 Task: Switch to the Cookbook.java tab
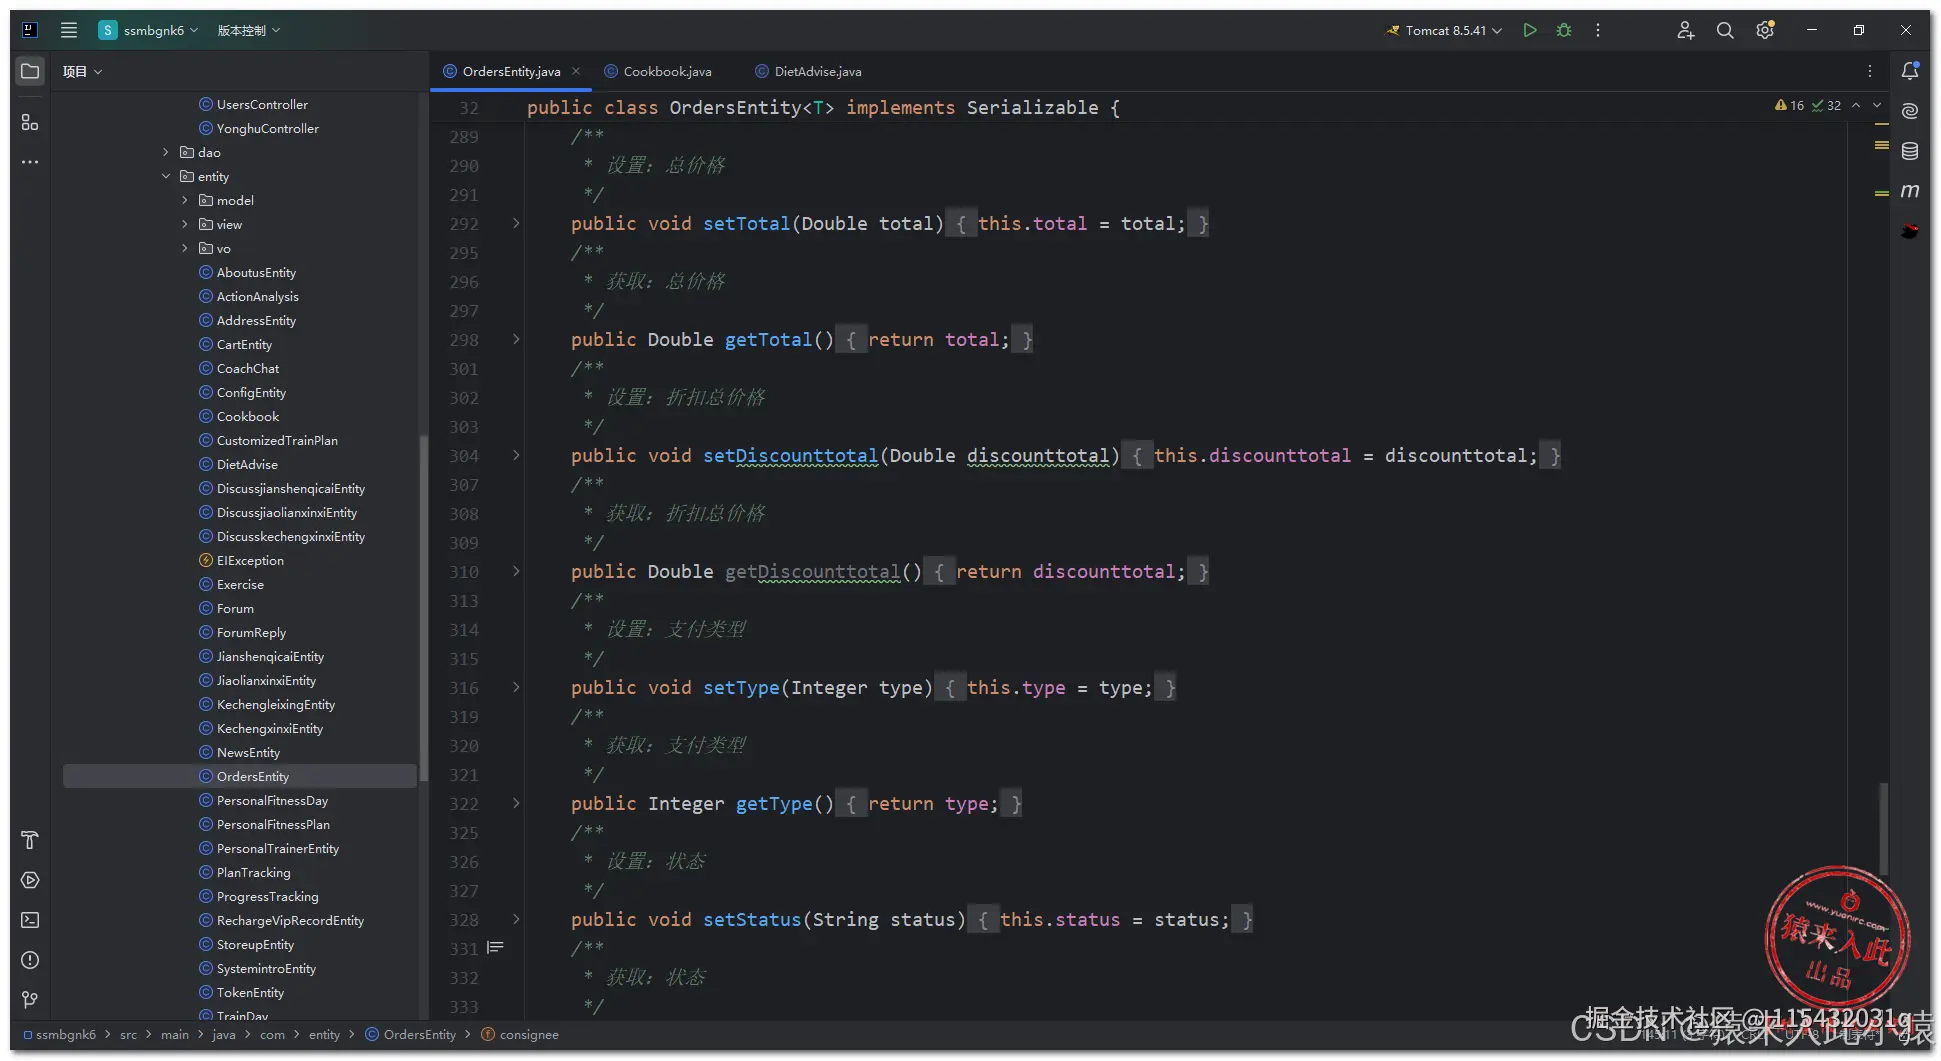click(658, 71)
